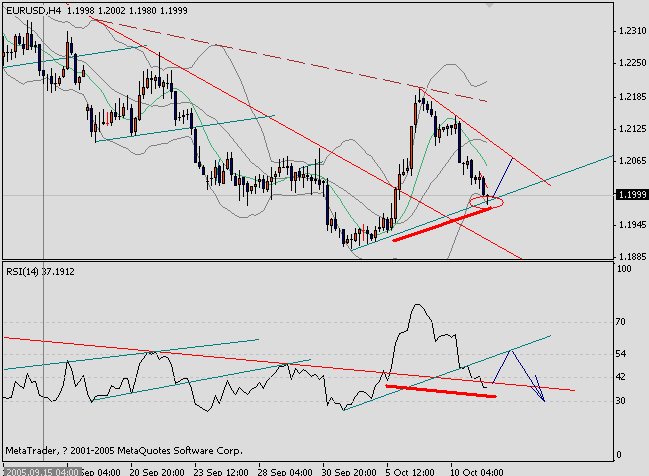This screenshot has height=476, width=649.
Task: Select the dashed dark red trendline on price chart
Action: [290, 59]
